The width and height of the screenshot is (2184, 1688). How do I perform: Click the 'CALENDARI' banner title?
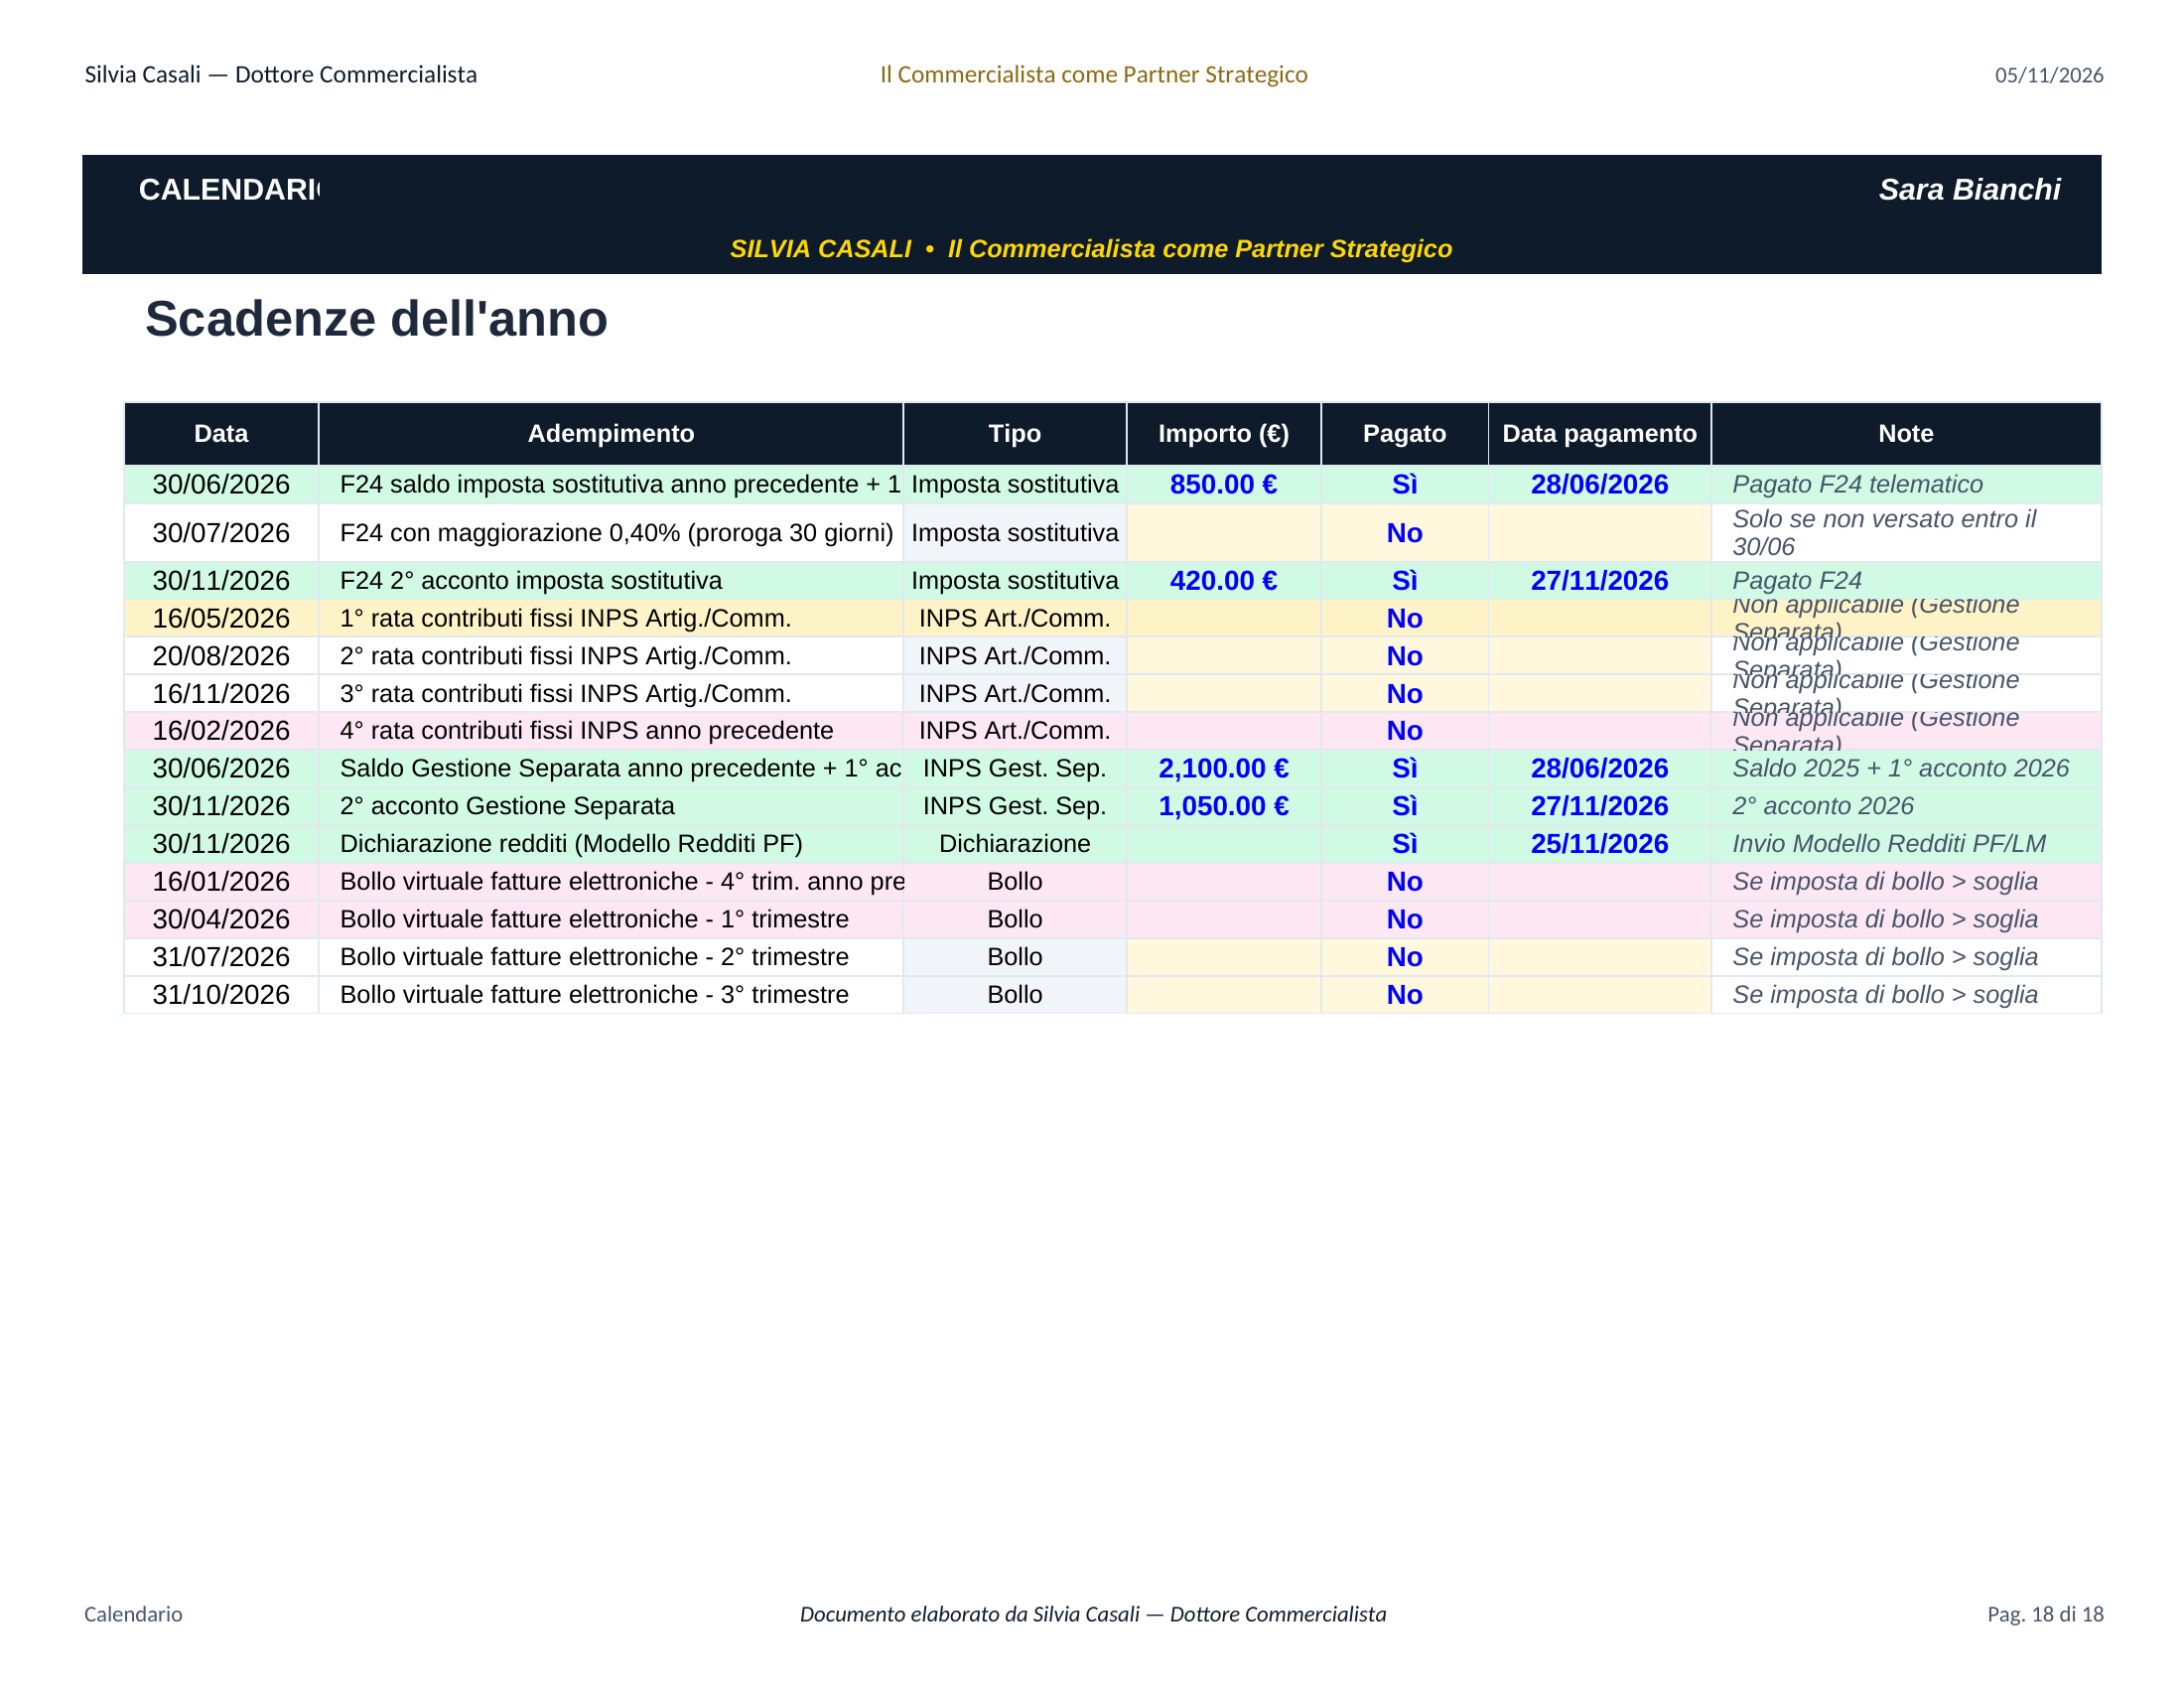point(229,189)
